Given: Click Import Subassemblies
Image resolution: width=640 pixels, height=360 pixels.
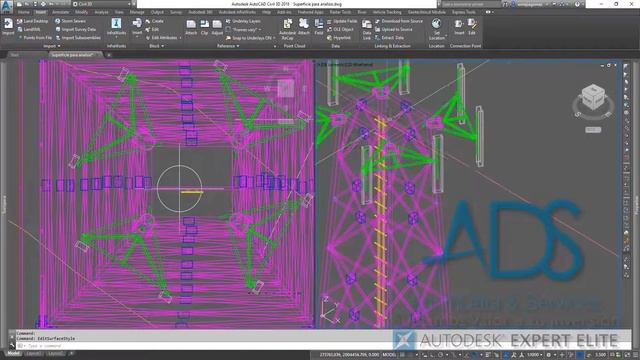Looking at the screenshot, I should pyautogui.click(x=78, y=38).
